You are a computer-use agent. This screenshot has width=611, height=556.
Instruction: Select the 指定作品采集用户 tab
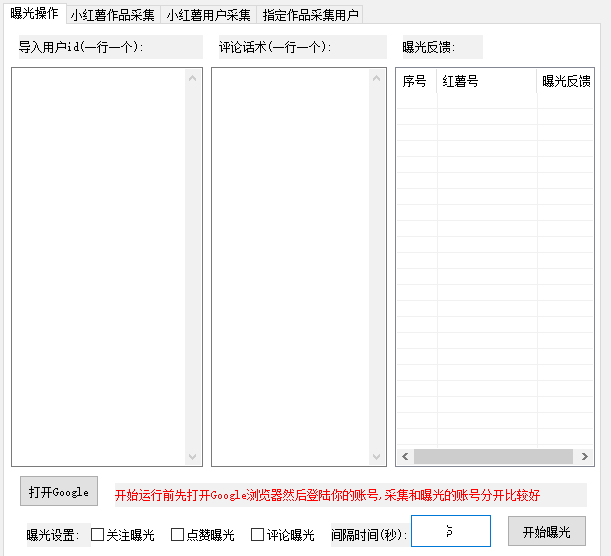[x=310, y=15]
